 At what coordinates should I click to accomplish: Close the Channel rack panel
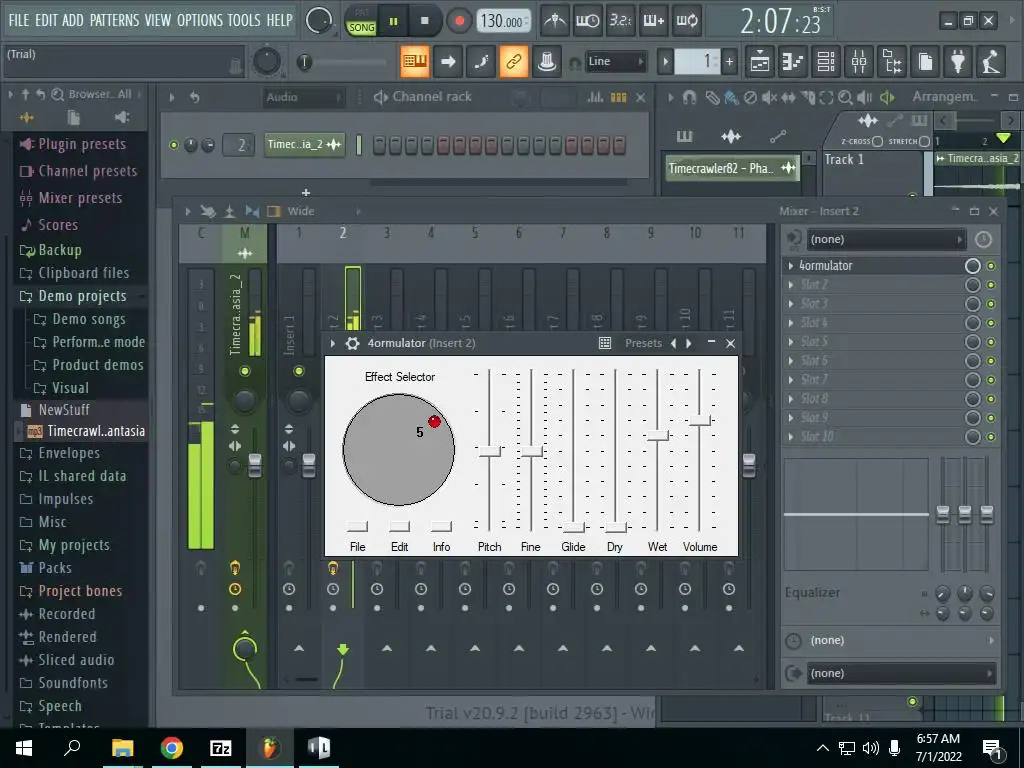[x=641, y=97]
